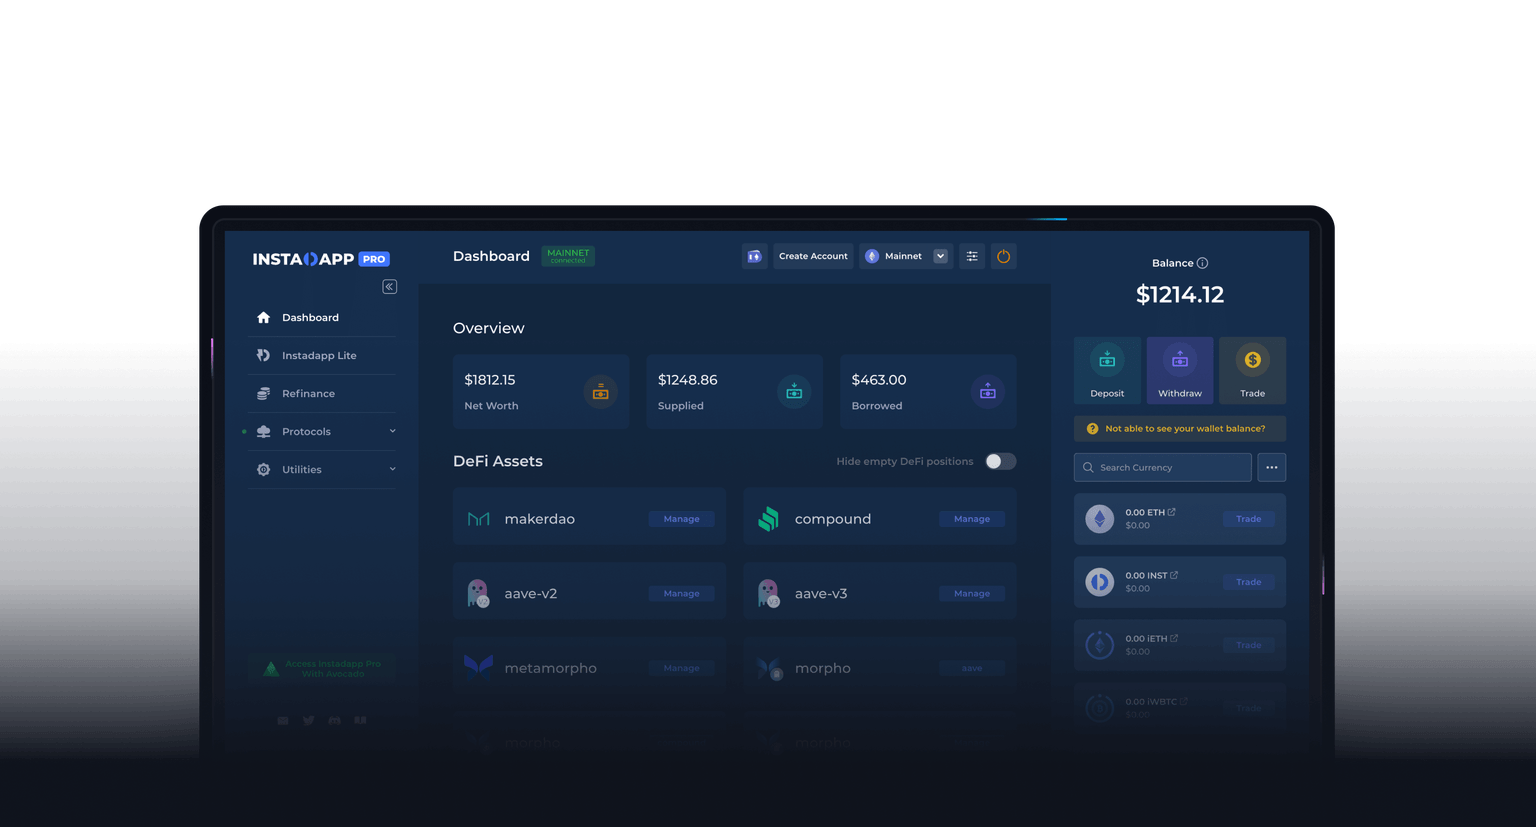1536x827 pixels.
Task: Click the Withdraw button
Action: pos(1180,371)
